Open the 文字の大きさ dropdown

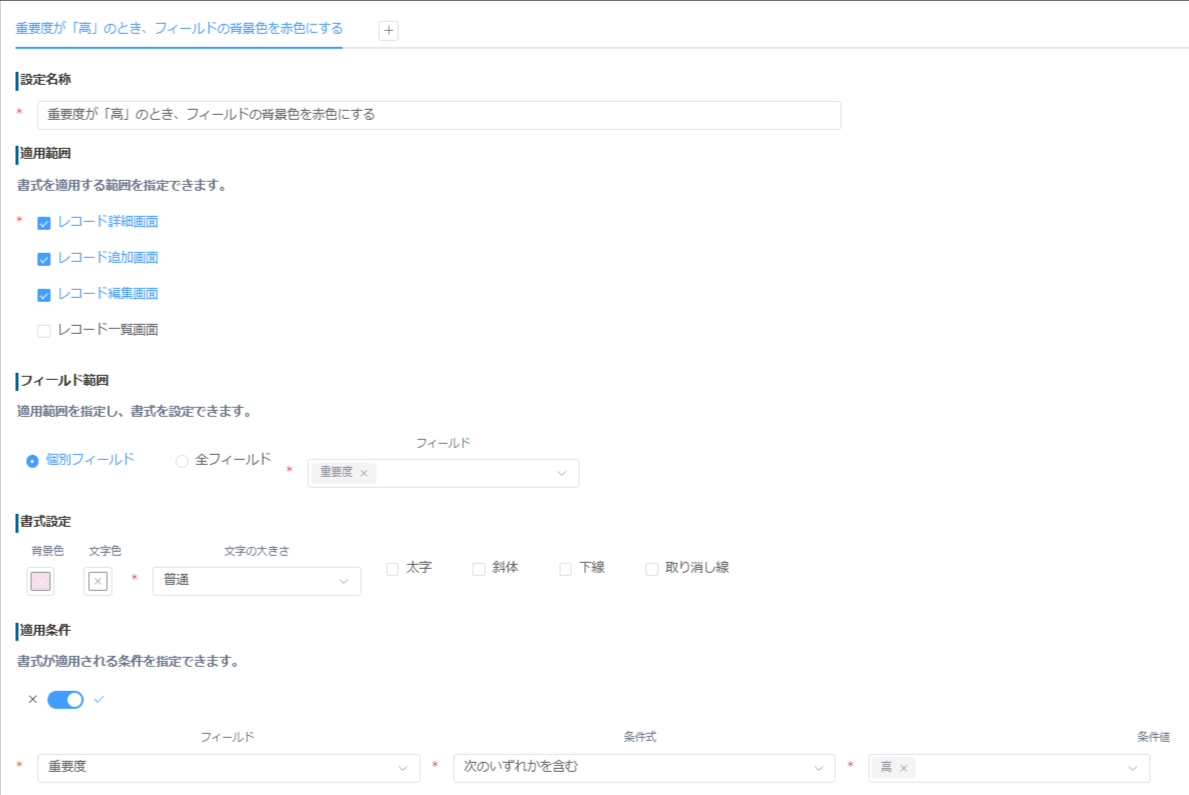tap(256, 581)
